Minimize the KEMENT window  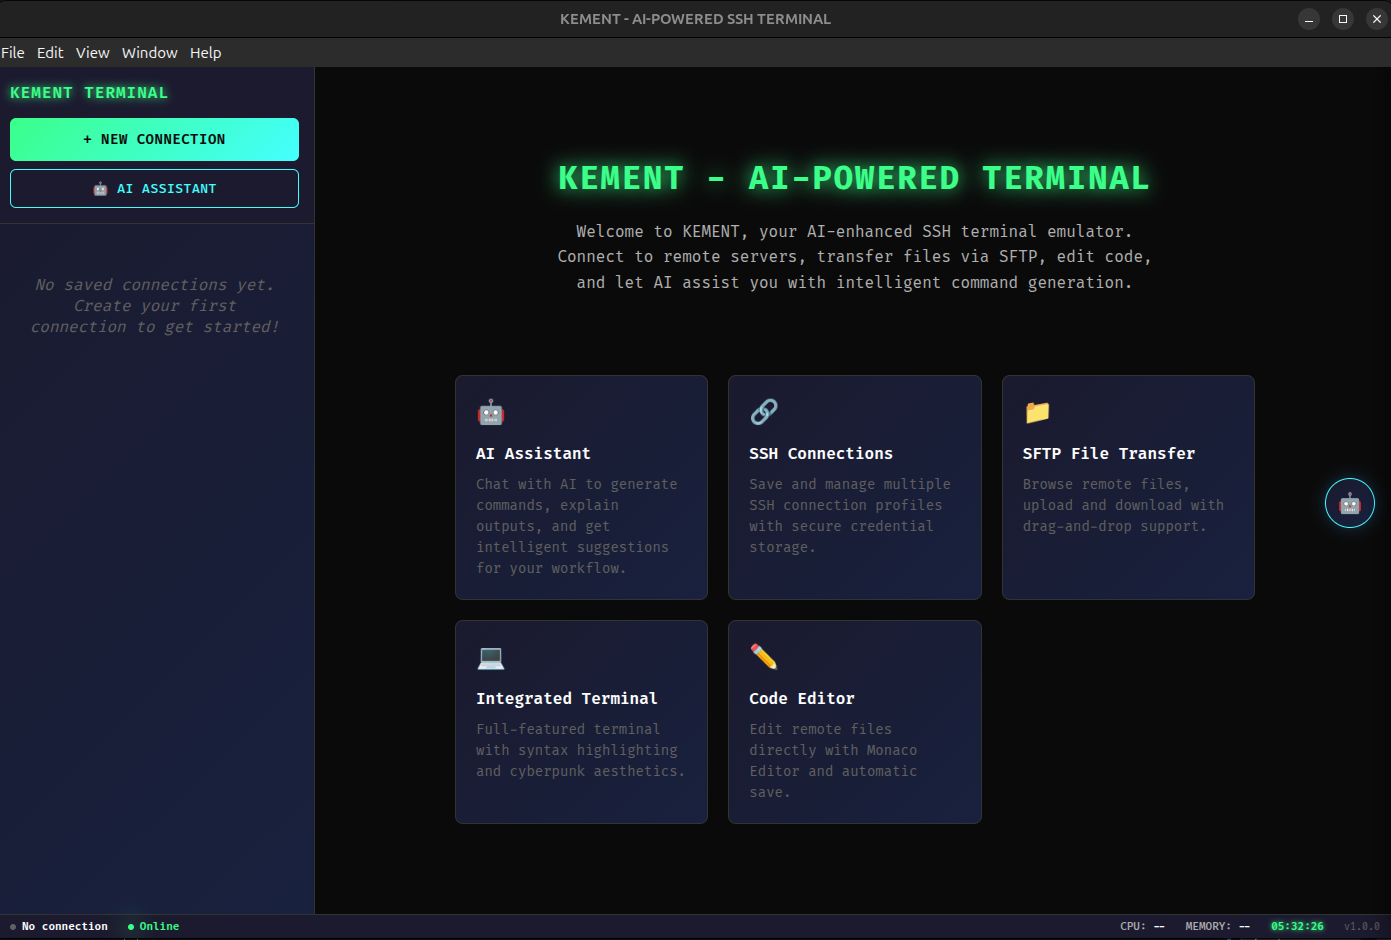[x=1309, y=19]
